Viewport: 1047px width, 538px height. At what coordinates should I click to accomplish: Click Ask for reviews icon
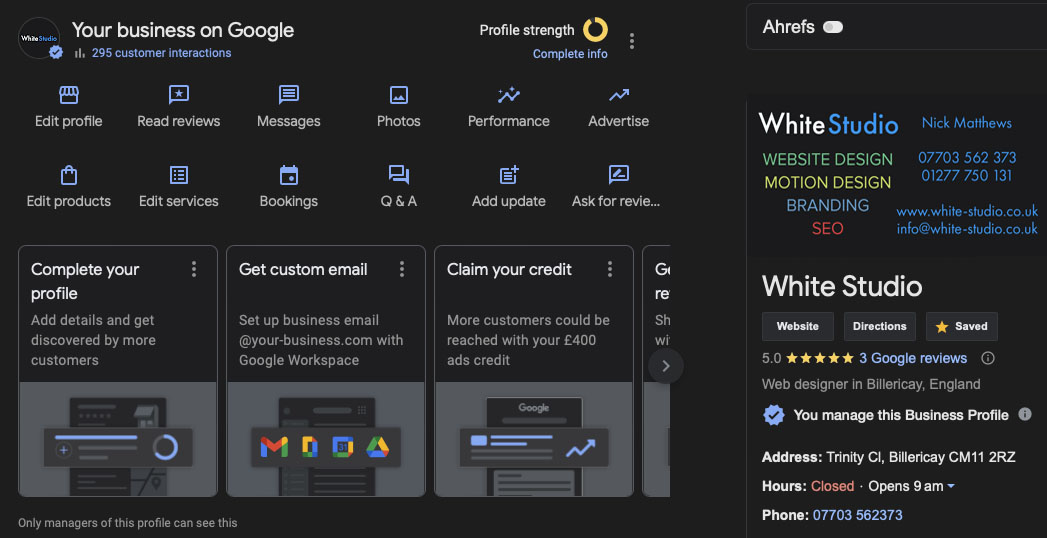click(619, 175)
